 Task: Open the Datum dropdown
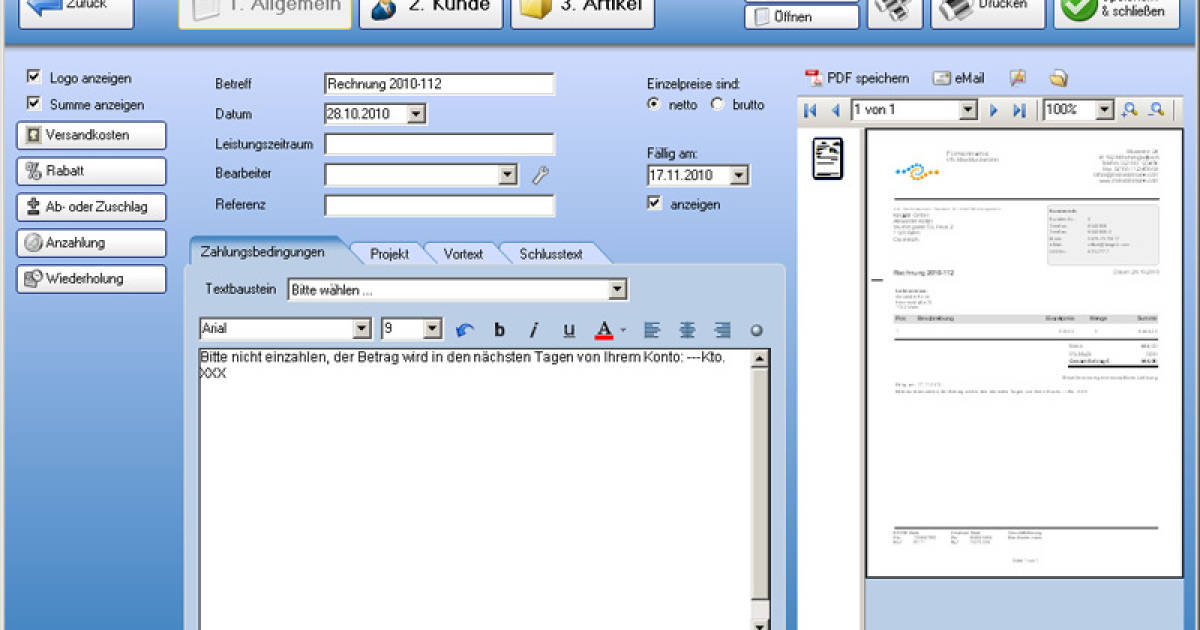point(417,114)
